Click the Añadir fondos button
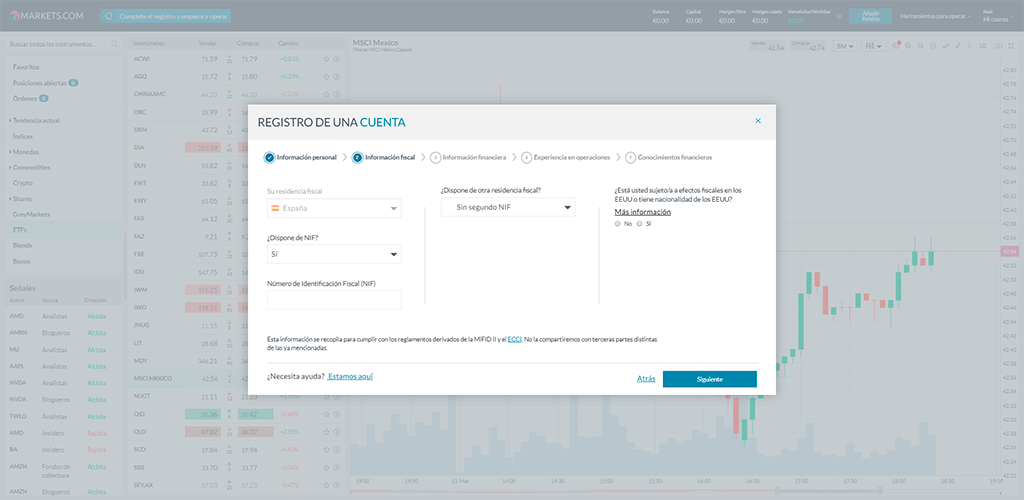1024x500 pixels. pos(871,16)
